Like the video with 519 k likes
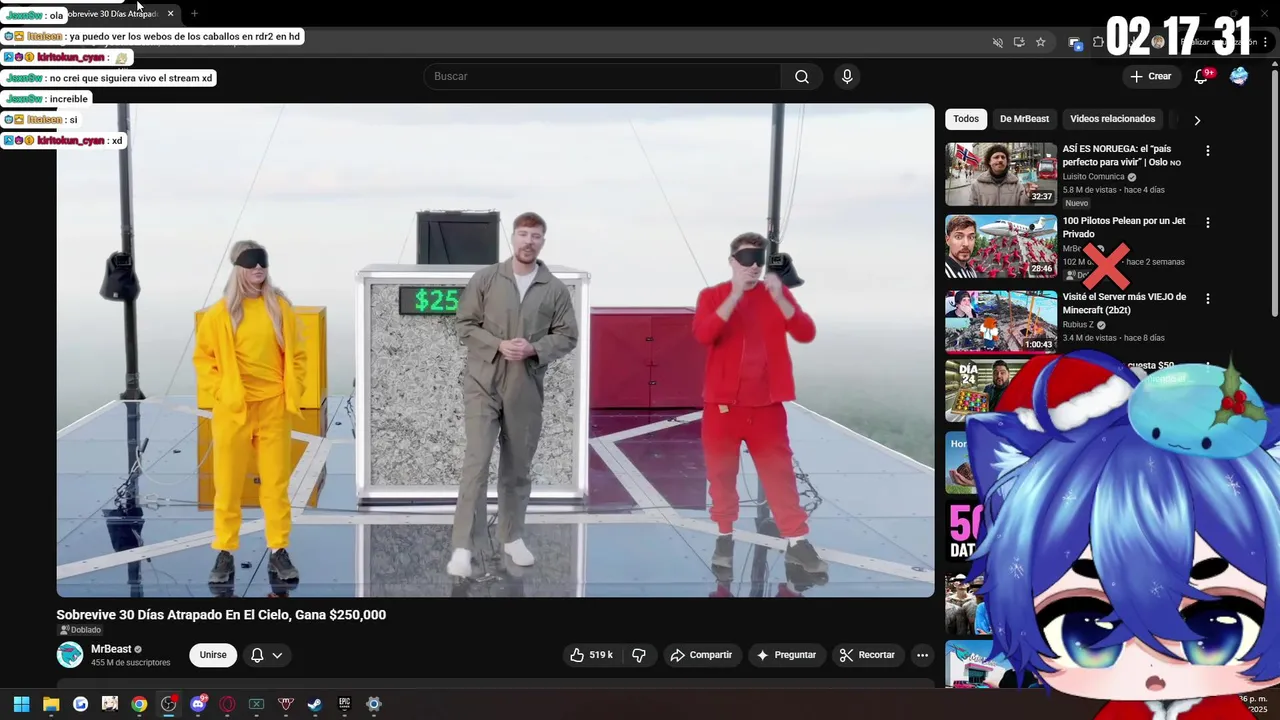Image resolution: width=1280 pixels, height=720 pixels. point(590,655)
